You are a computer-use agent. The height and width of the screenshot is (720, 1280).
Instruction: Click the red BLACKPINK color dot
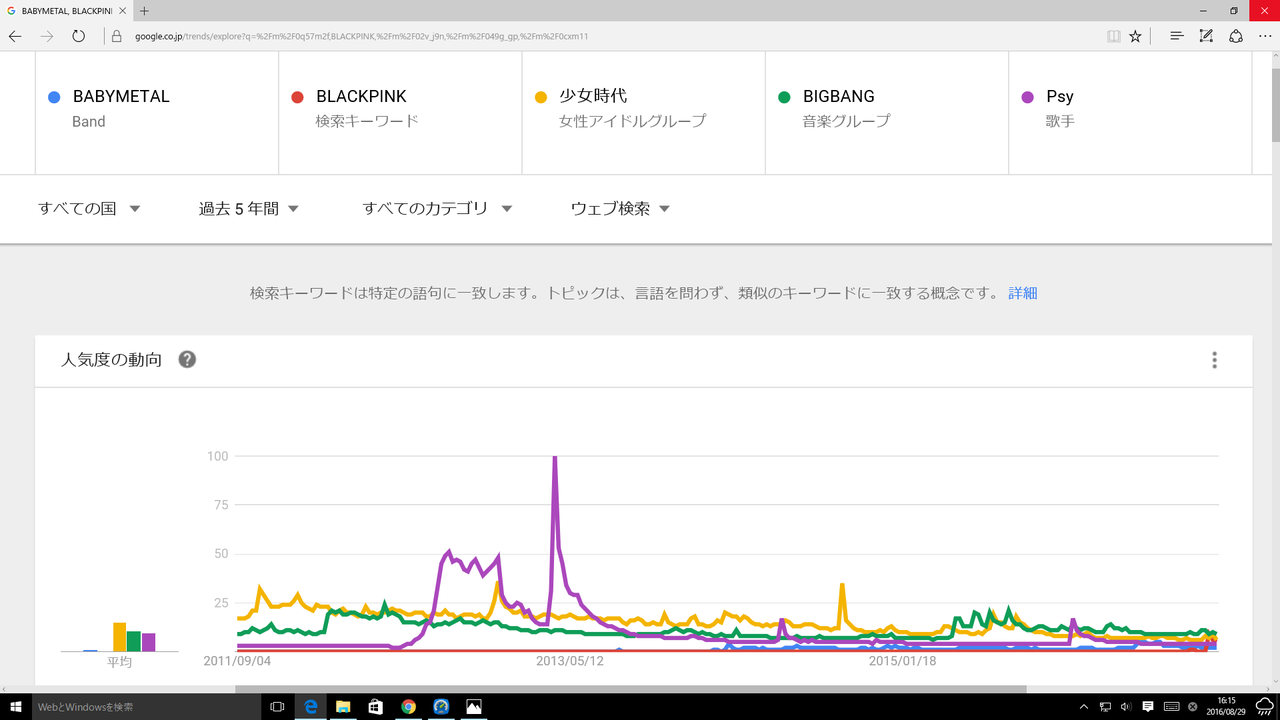coord(297,97)
